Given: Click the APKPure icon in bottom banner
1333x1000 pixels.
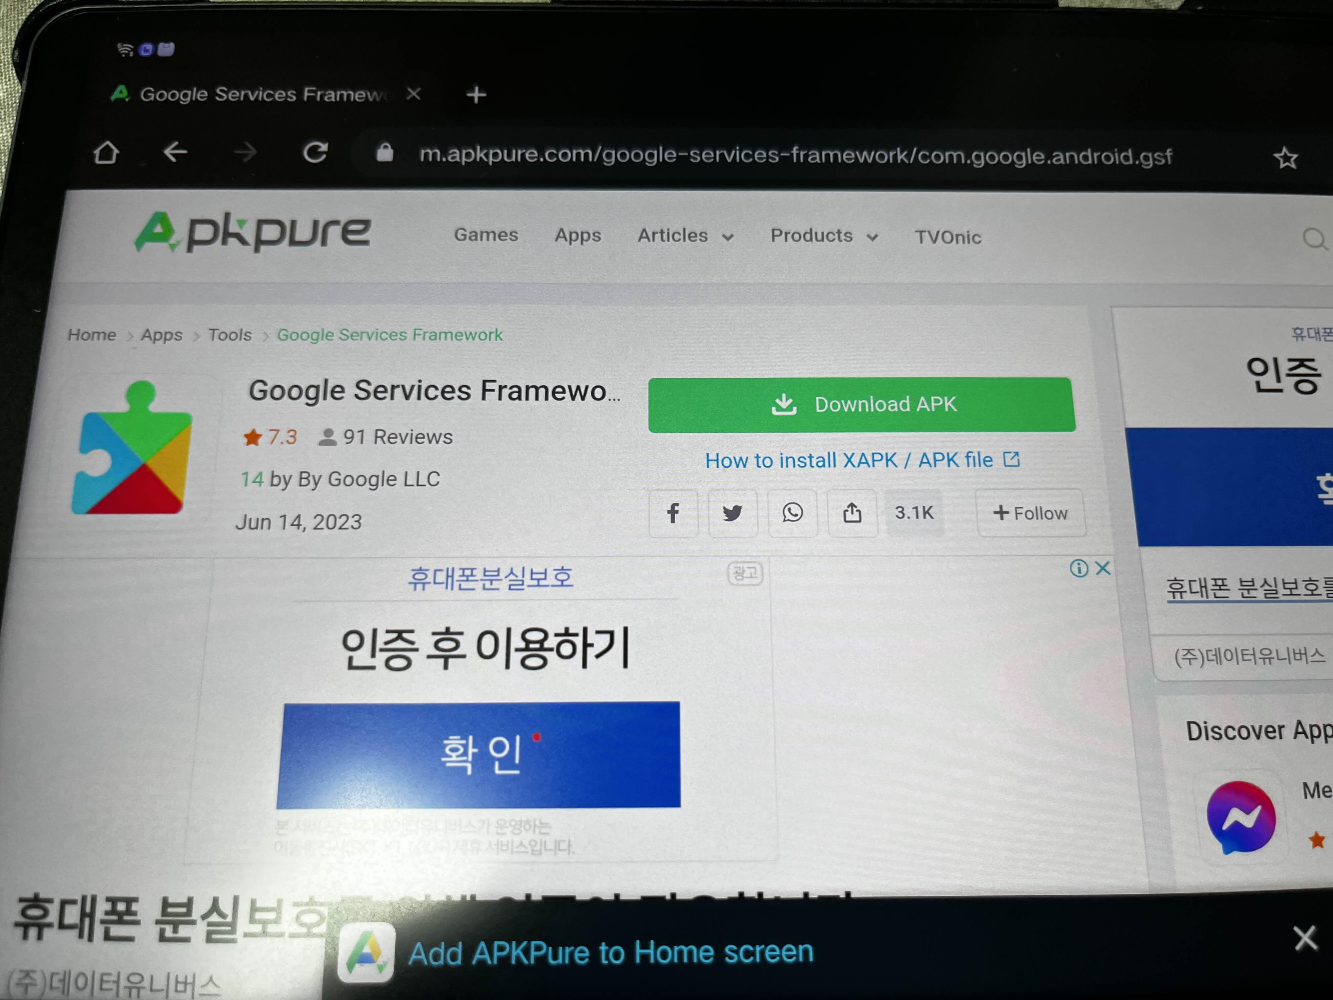Looking at the screenshot, I should 366,953.
